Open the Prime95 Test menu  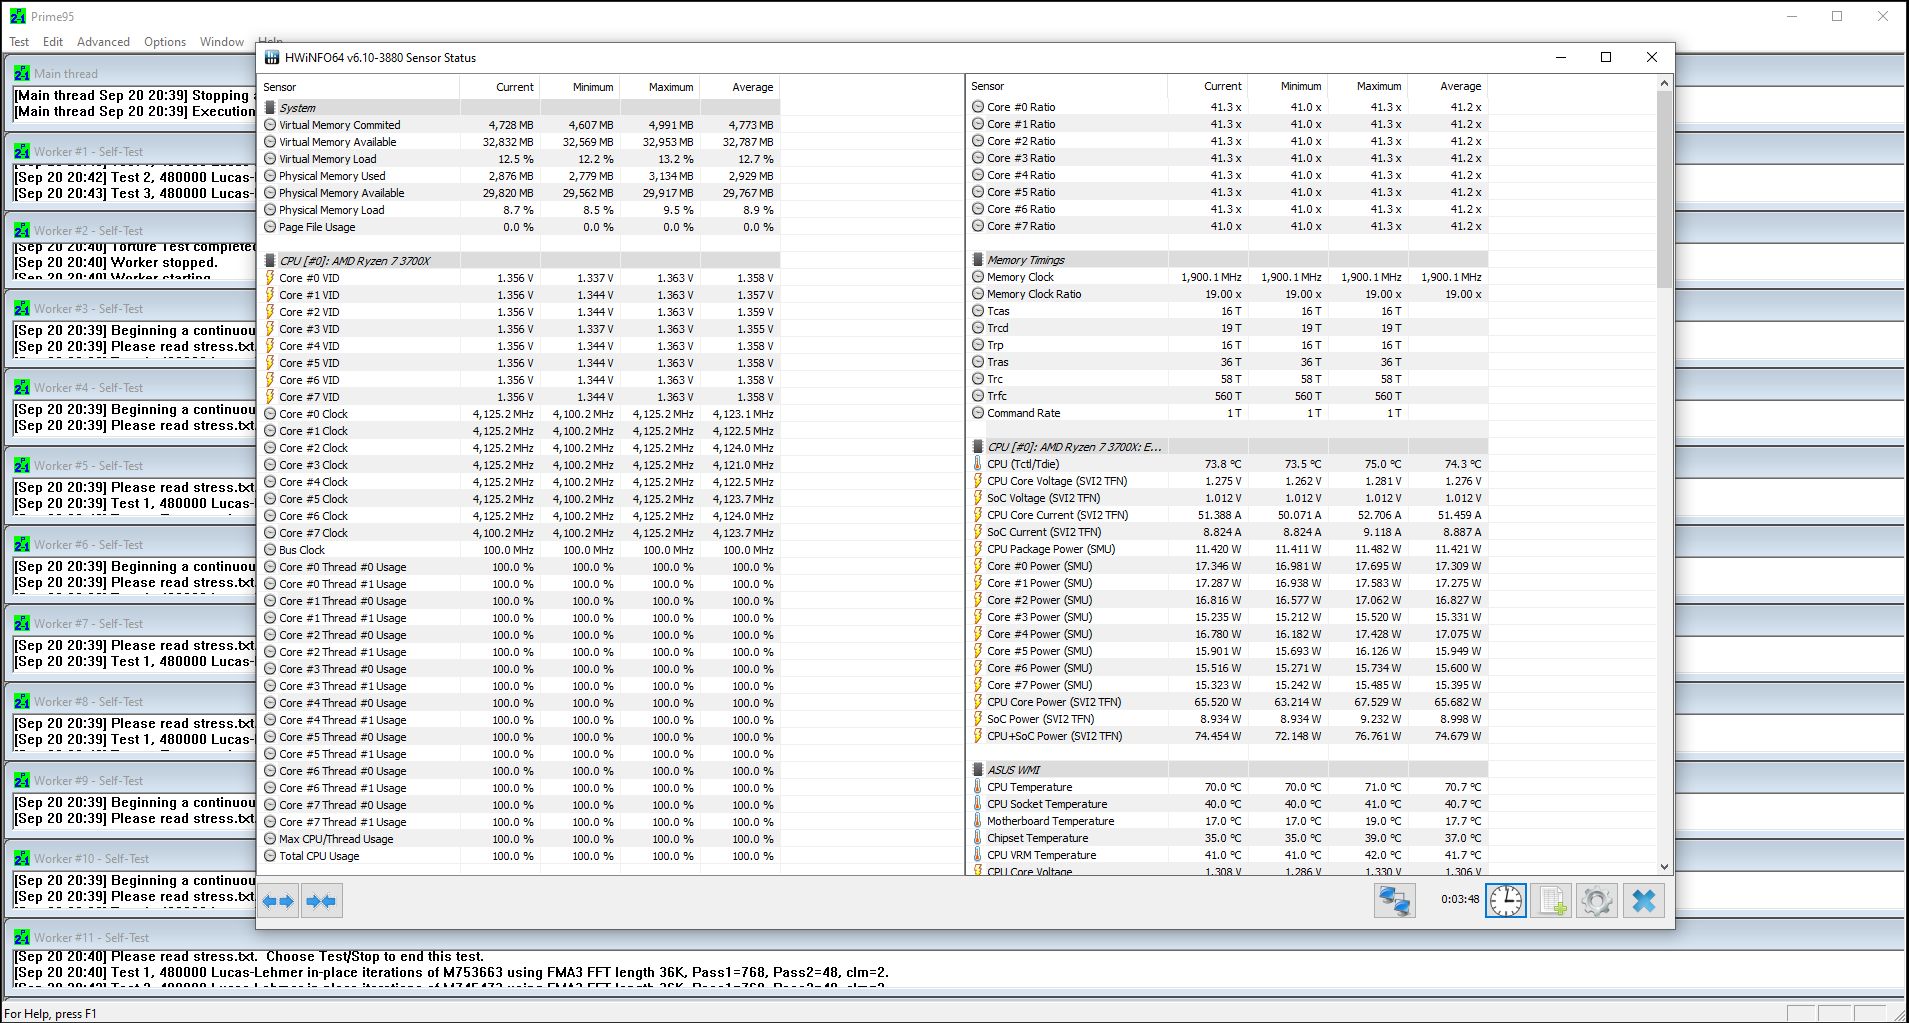coord(19,42)
